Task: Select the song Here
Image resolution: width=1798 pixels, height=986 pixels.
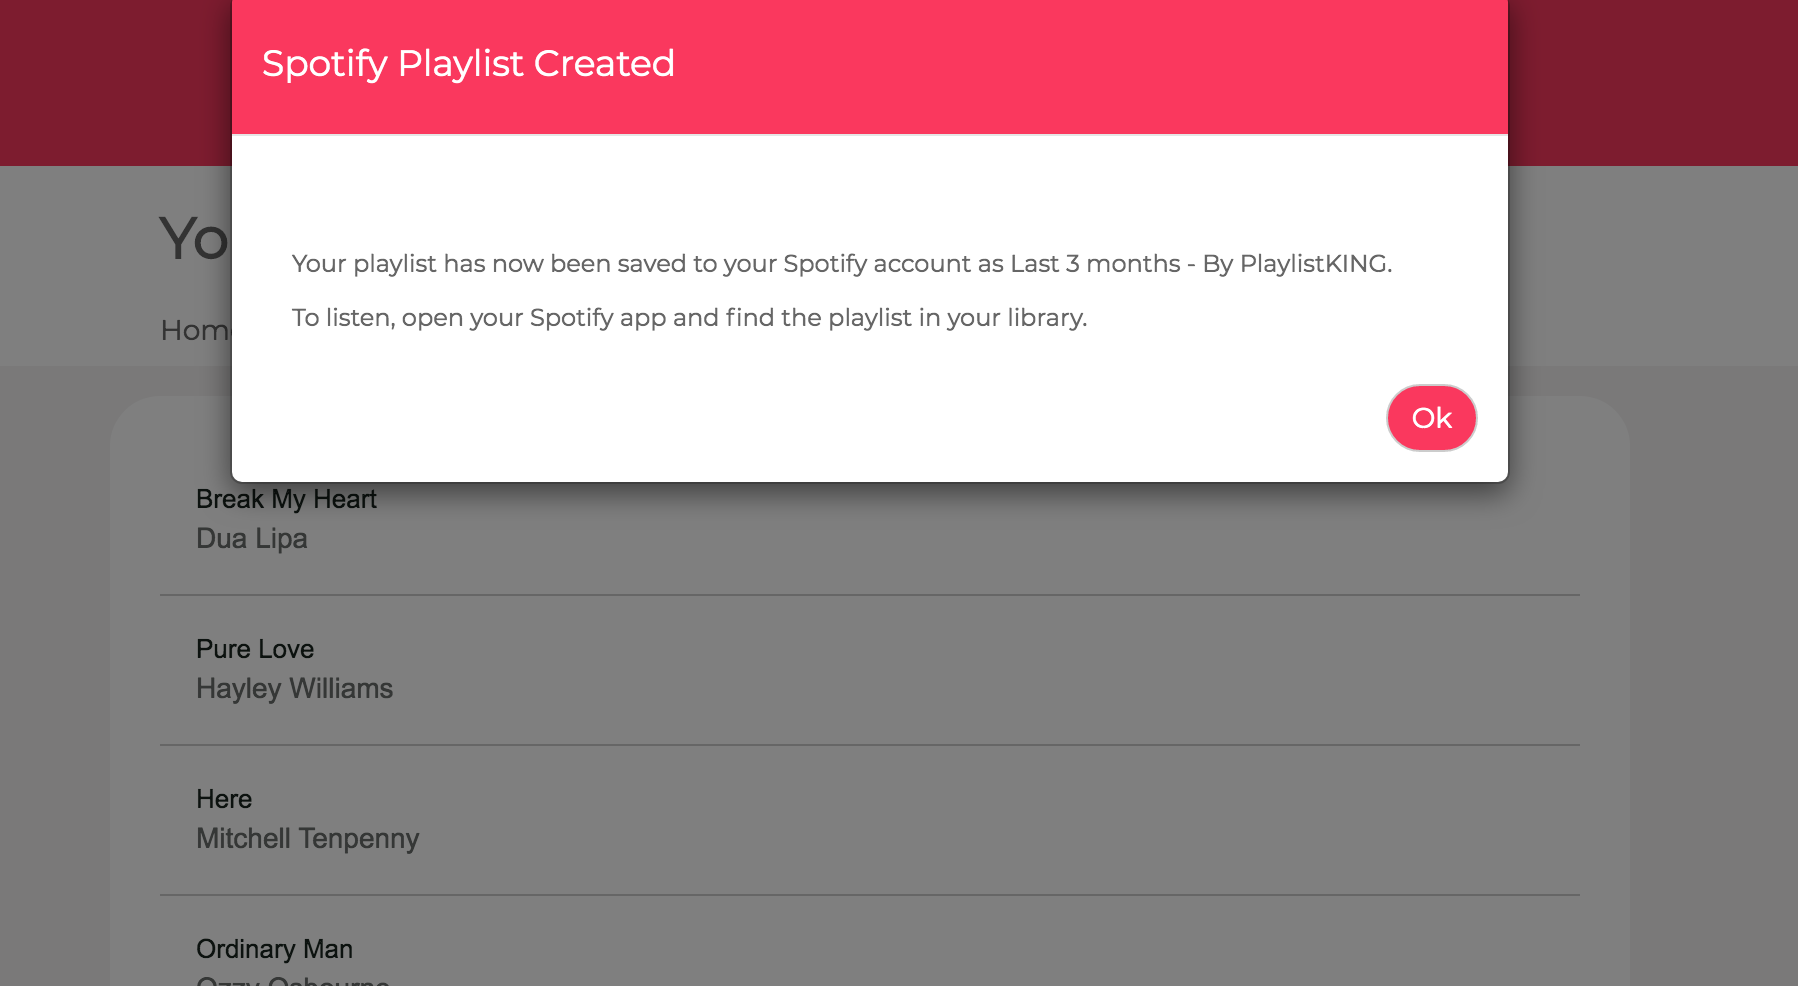Action: [x=222, y=798]
